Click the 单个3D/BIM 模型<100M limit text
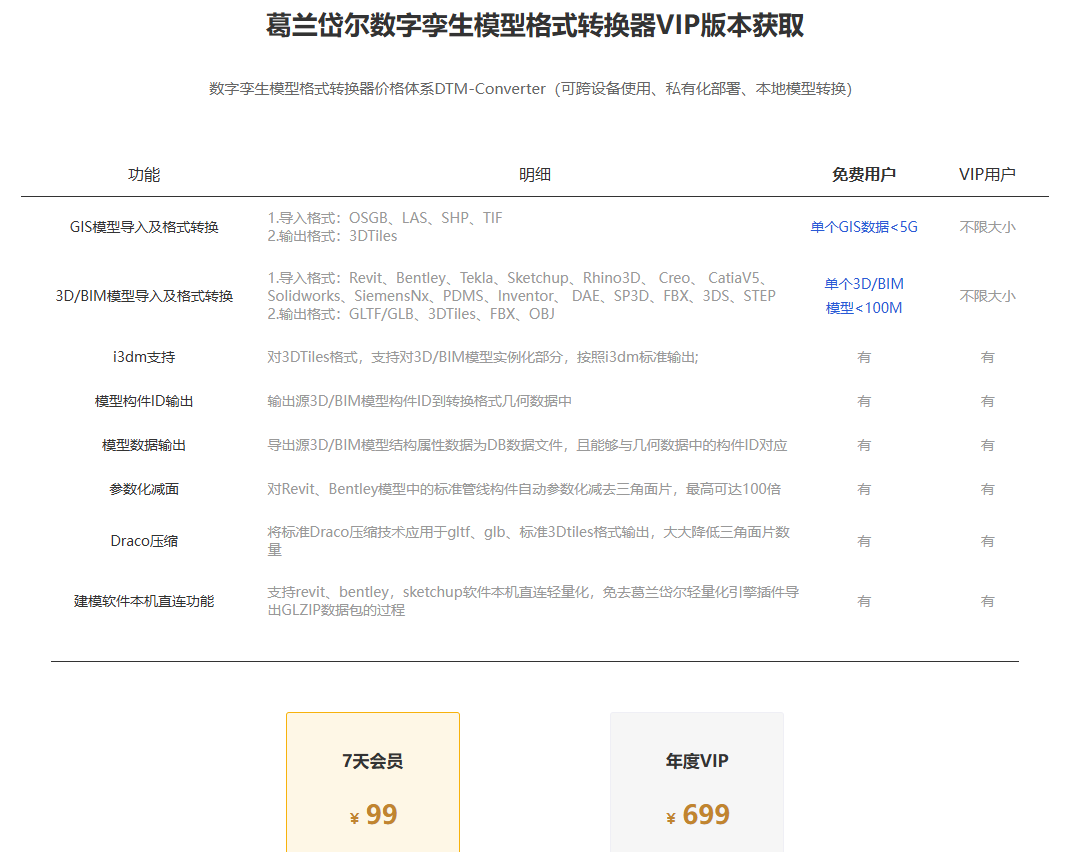 pos(864,296)
